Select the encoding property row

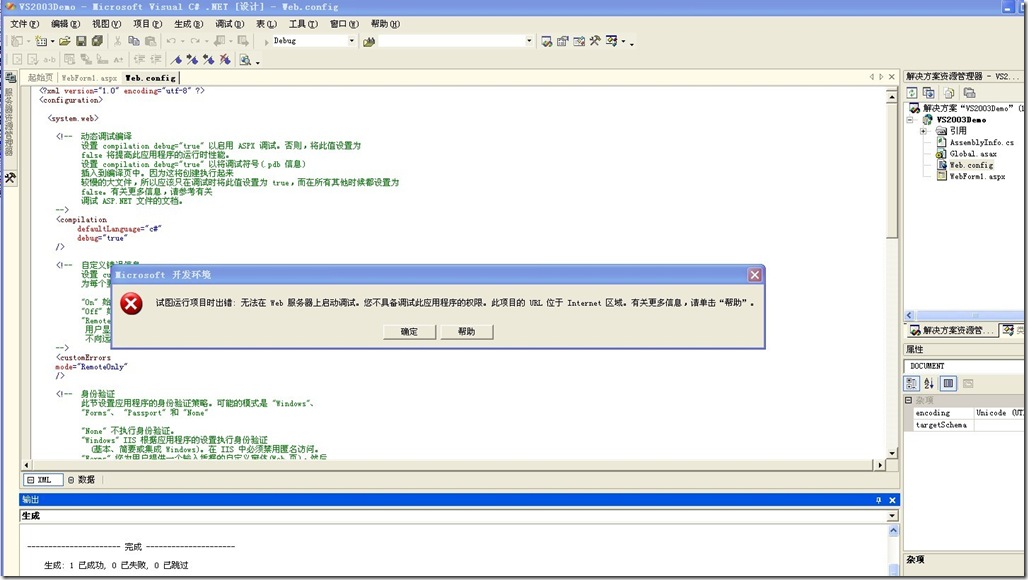point(968,413)
